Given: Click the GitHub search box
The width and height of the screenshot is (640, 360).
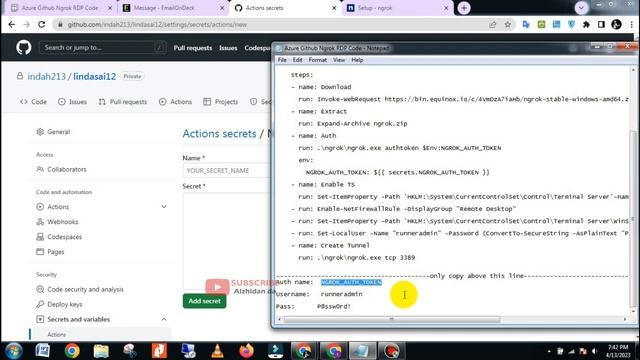Looking at the screenshot, I should (102, 48).
